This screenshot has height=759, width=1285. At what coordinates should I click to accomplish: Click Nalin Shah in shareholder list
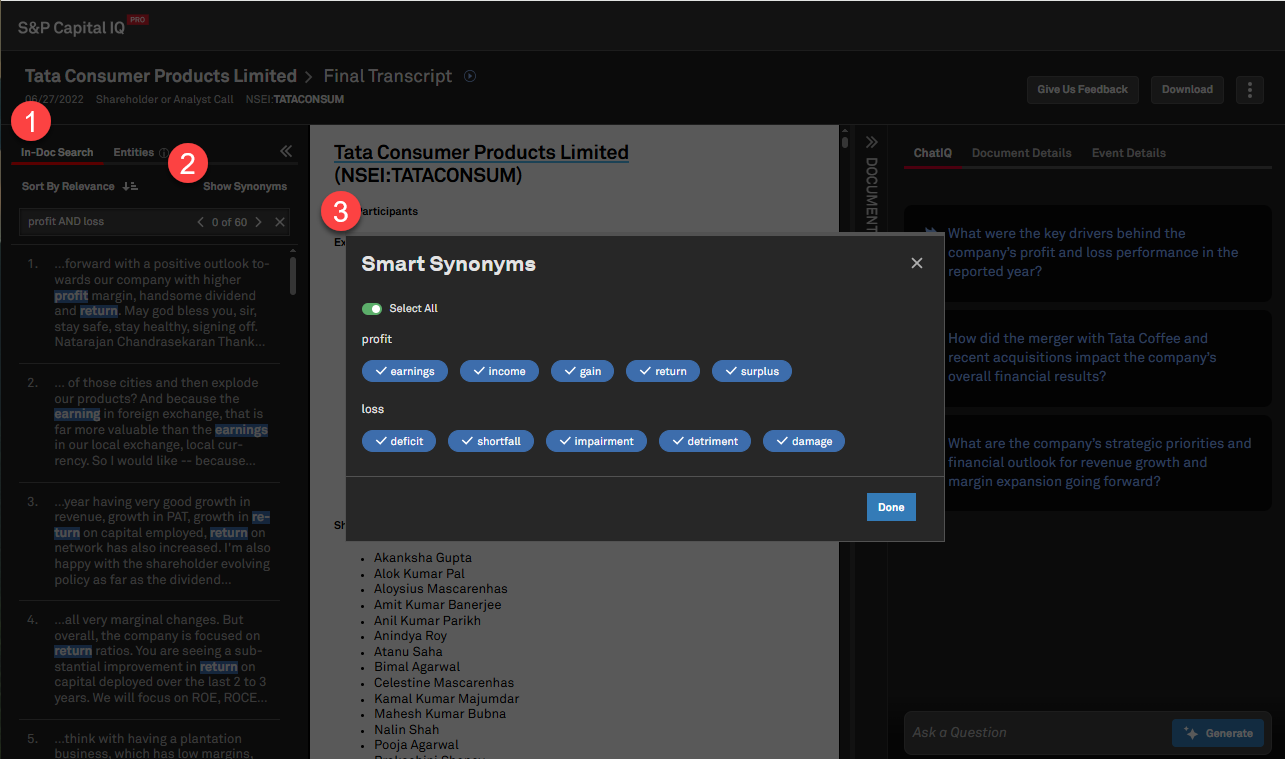point(406,730)
